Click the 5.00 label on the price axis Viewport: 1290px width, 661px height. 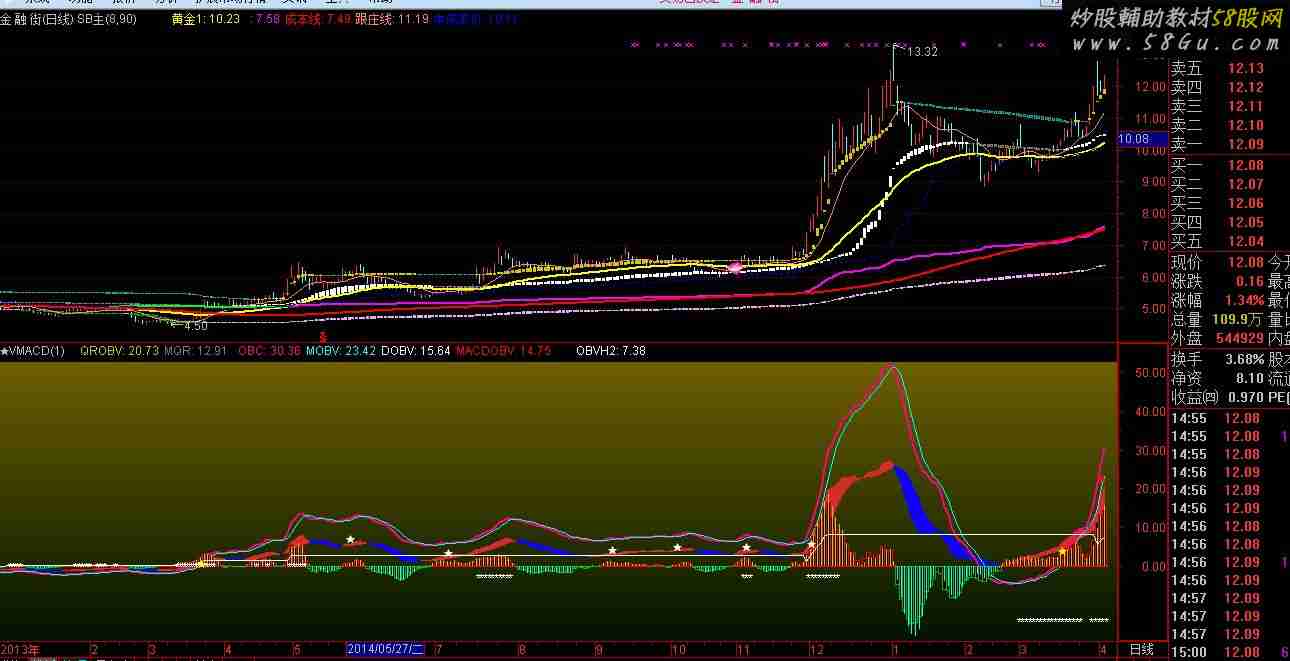click(x=1155, y=309)
